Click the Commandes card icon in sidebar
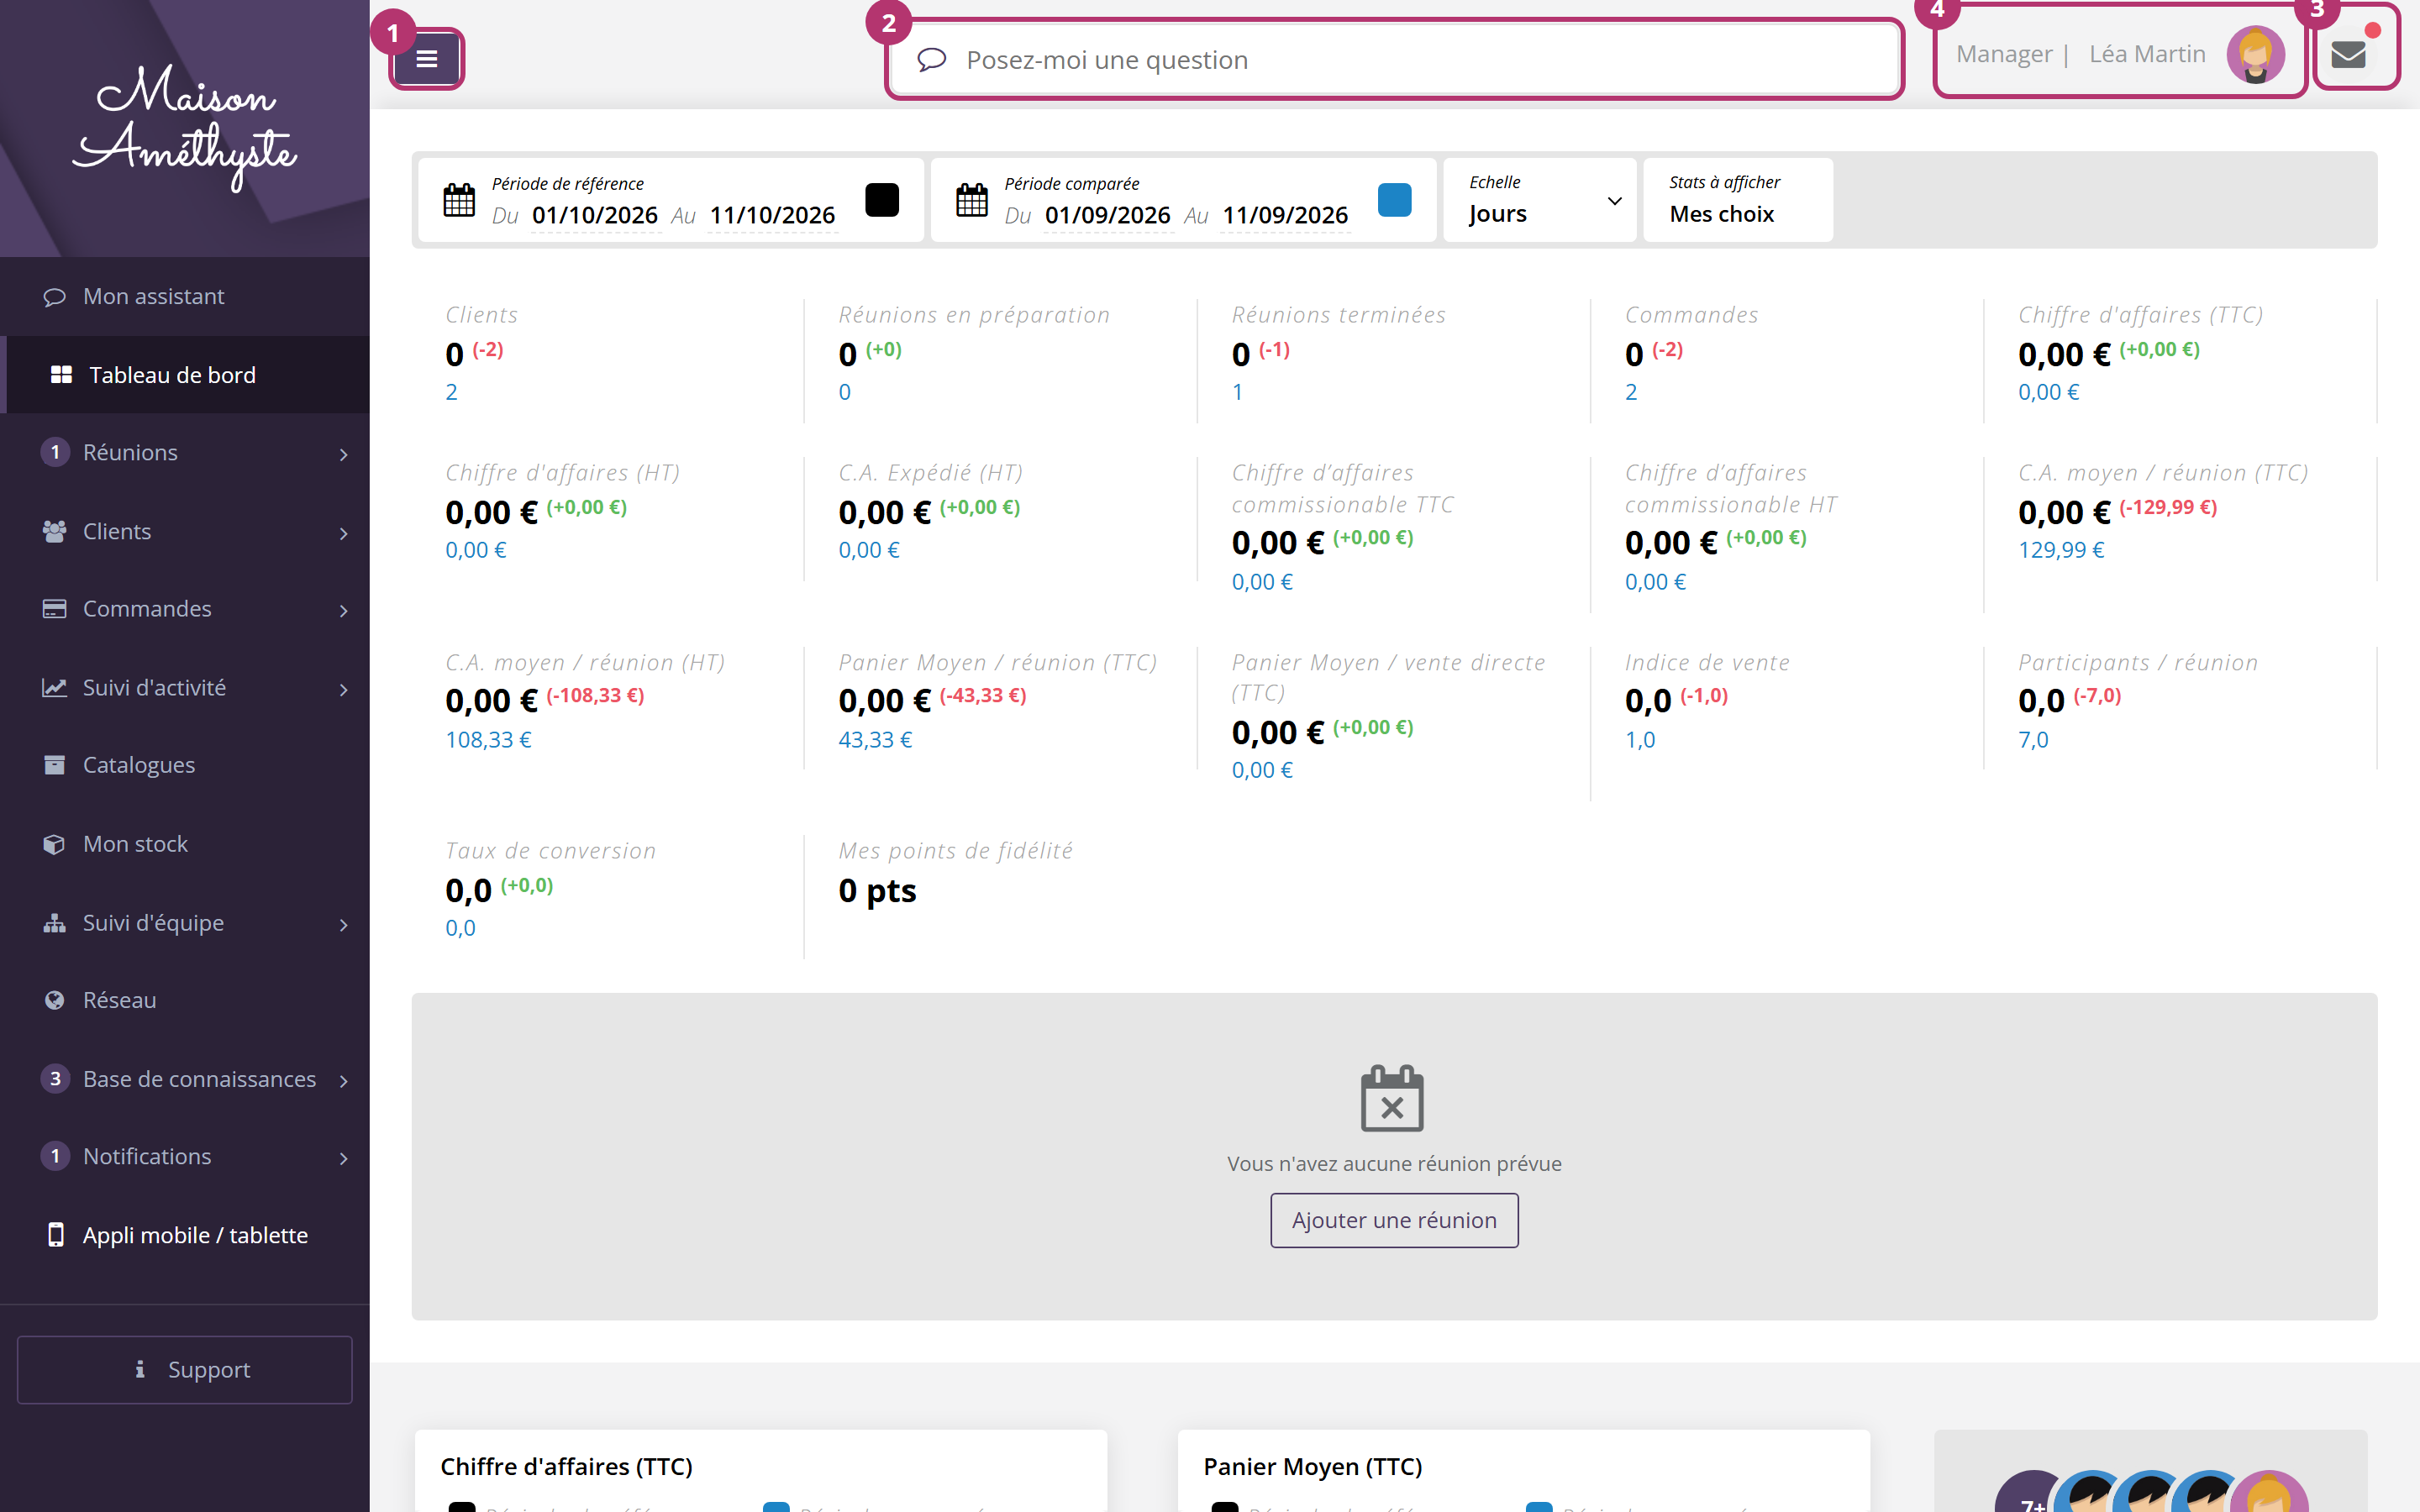 click(x=55, y=609)
